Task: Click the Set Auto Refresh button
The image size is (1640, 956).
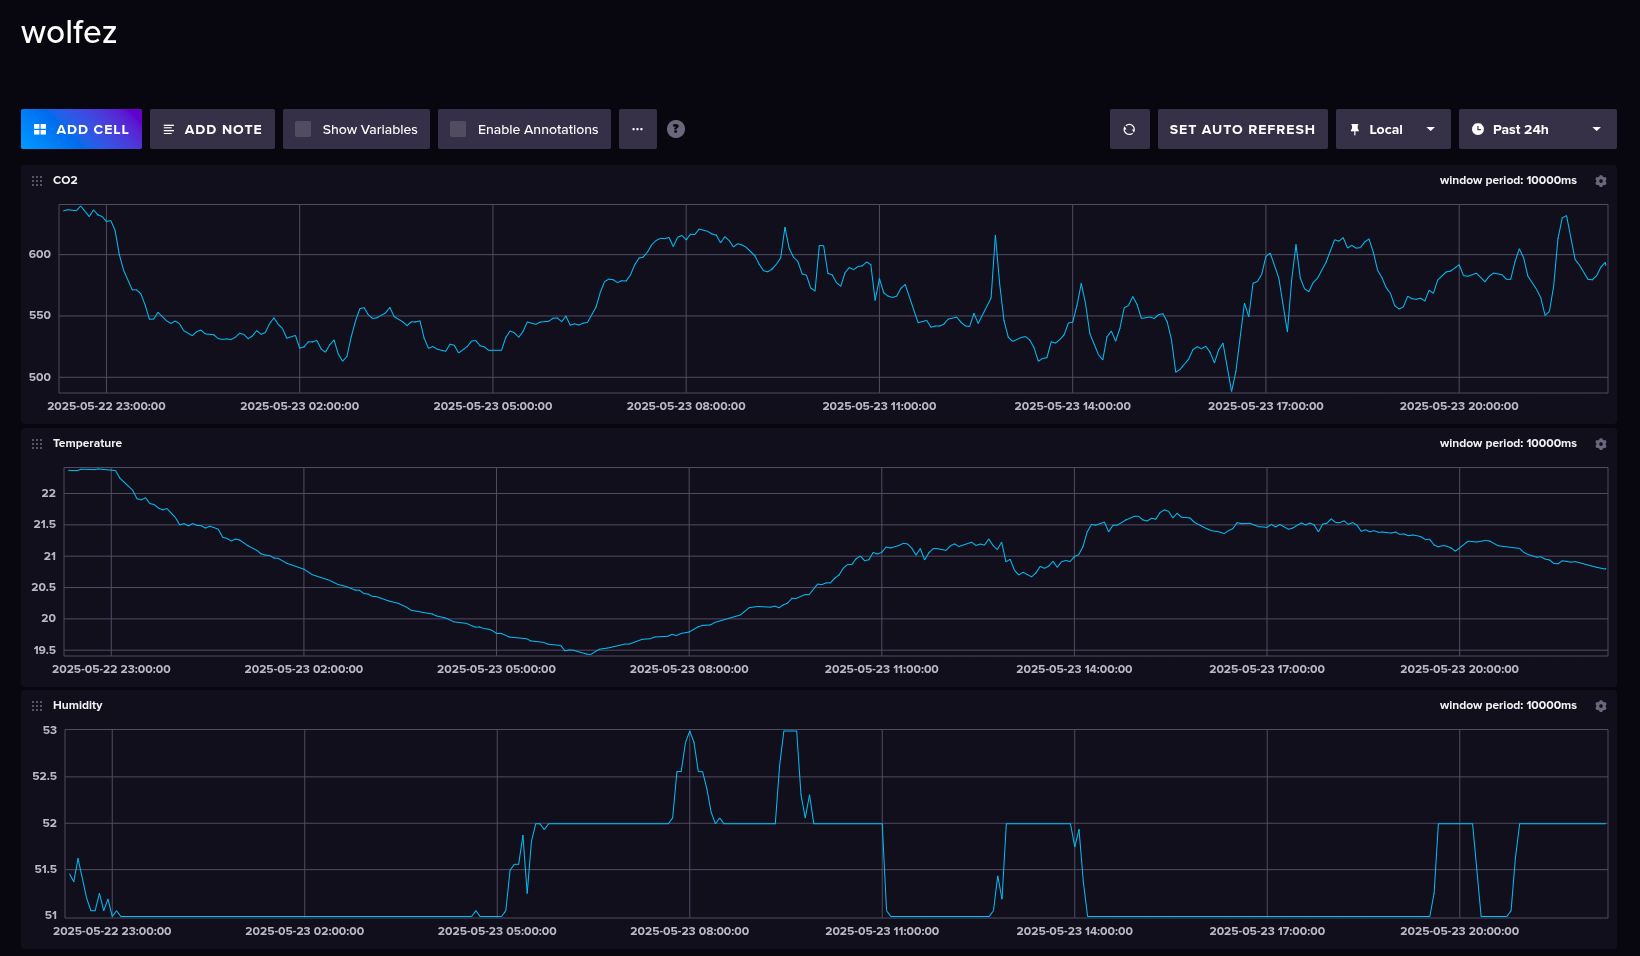Action: point(1242,128)
